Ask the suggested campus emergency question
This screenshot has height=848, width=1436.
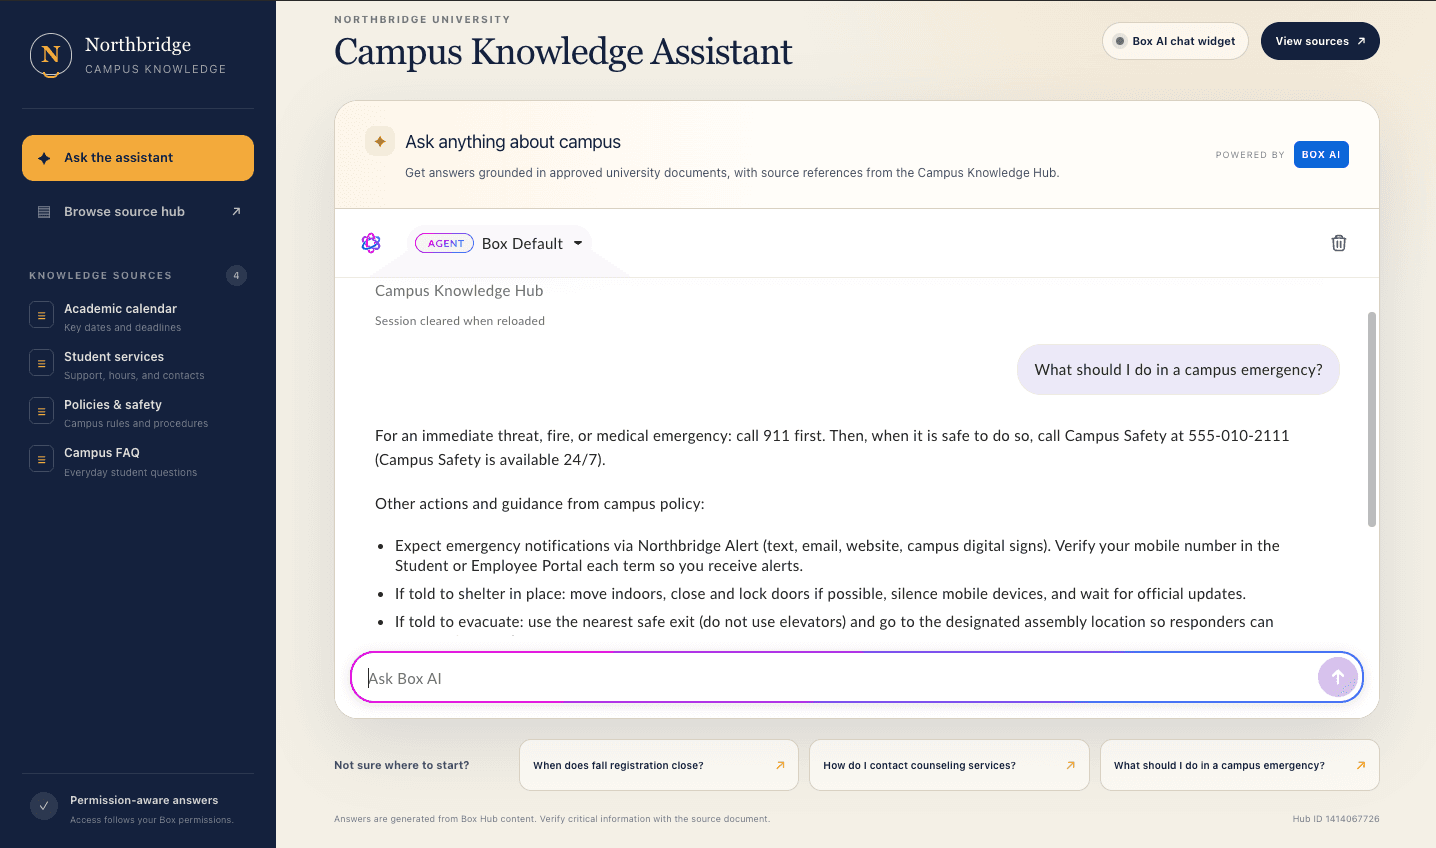click(1240, 765)
